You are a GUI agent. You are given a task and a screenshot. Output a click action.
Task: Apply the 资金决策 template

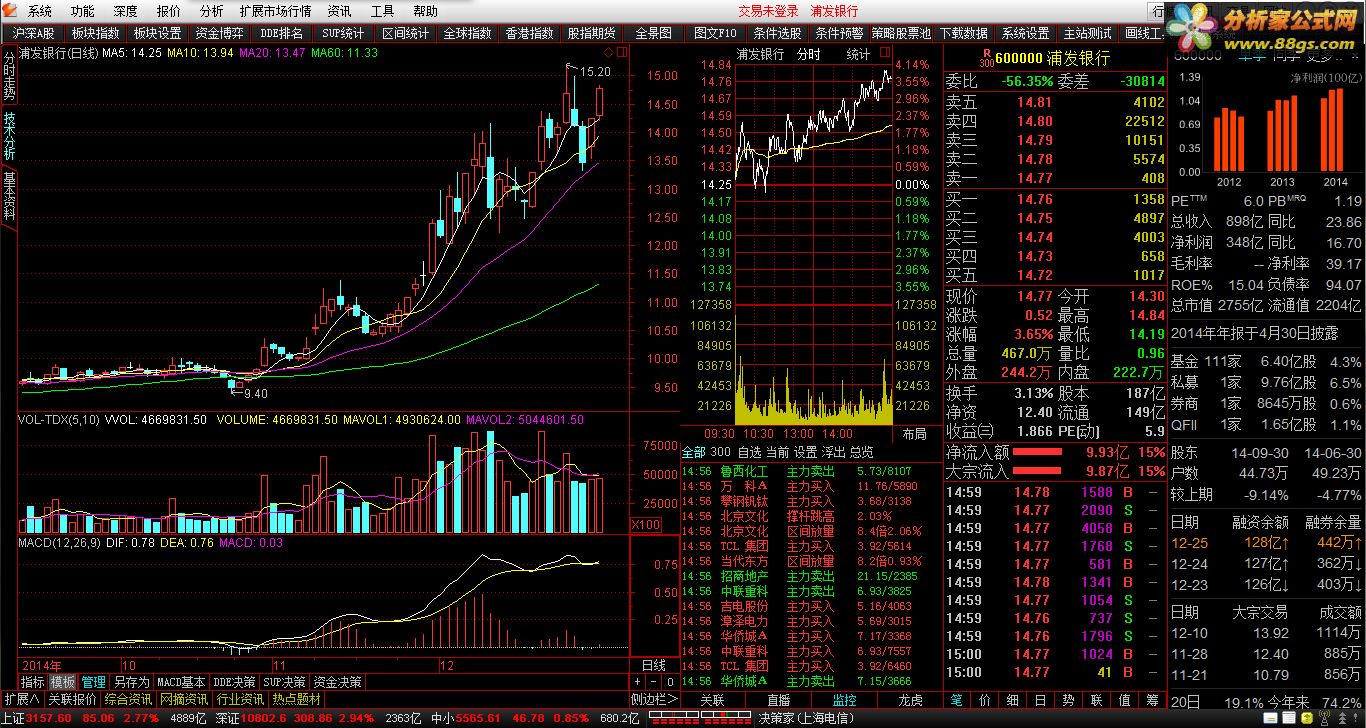pyautogui.click(x=338, y=682)
